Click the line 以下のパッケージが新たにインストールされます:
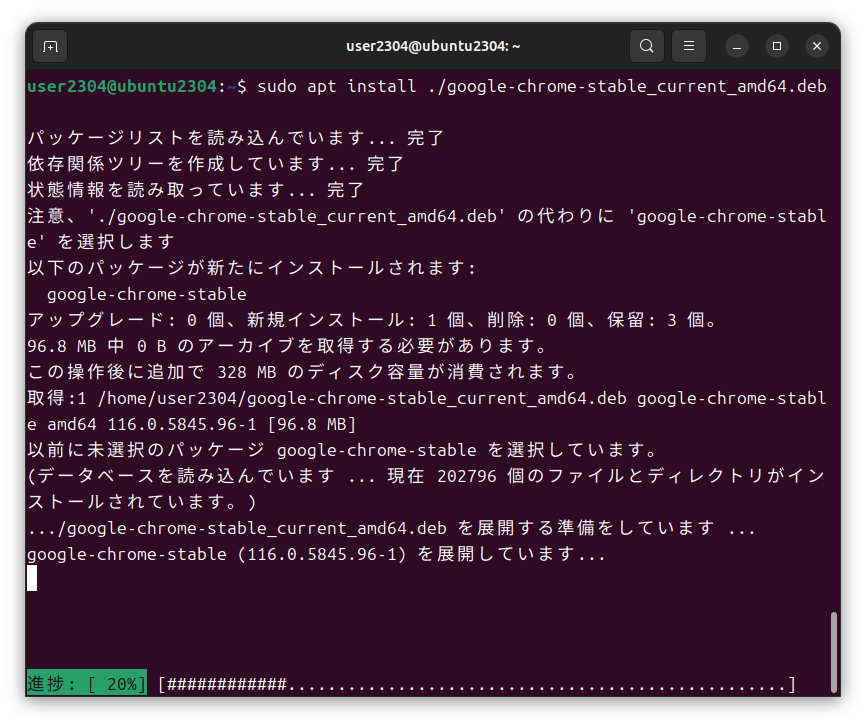The height and width of the screenshot is (725, 866). pos(251,268)
